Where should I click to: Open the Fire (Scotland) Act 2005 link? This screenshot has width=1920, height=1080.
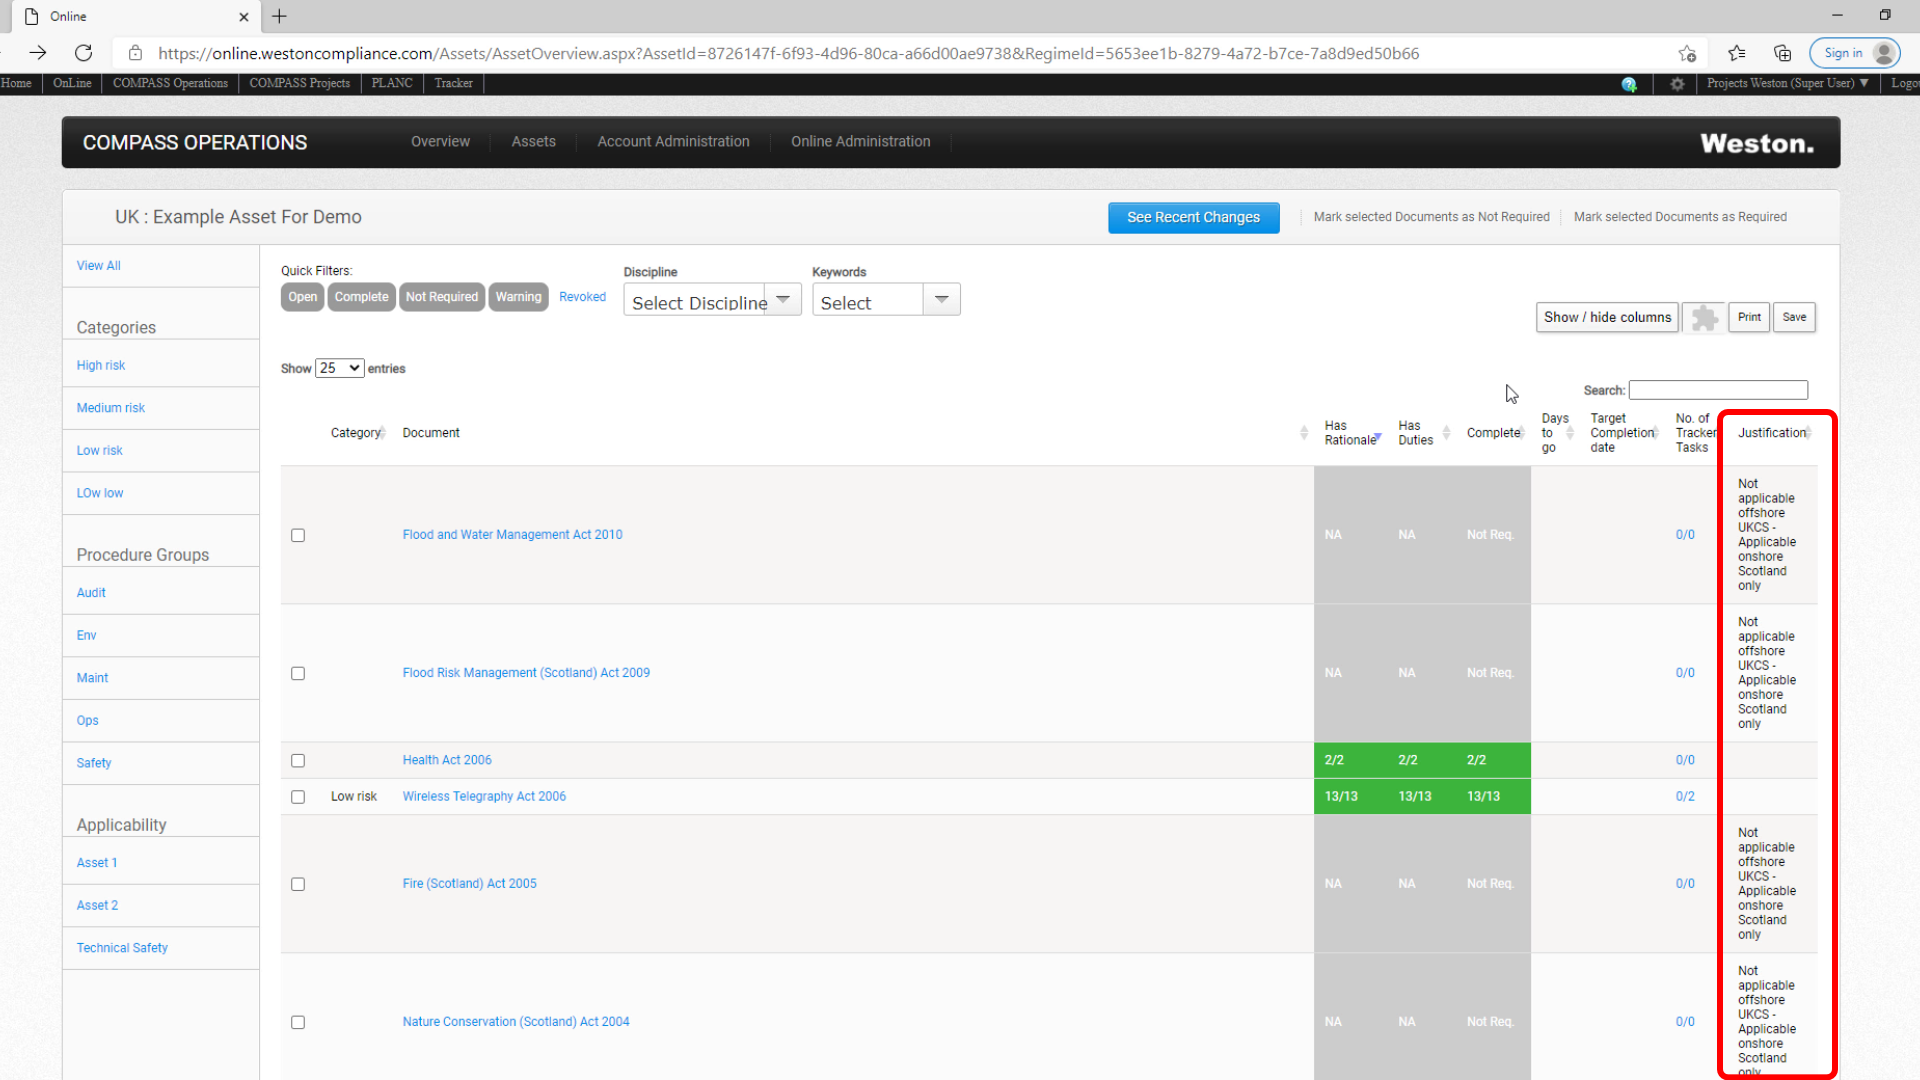click(x=469, y=884)
